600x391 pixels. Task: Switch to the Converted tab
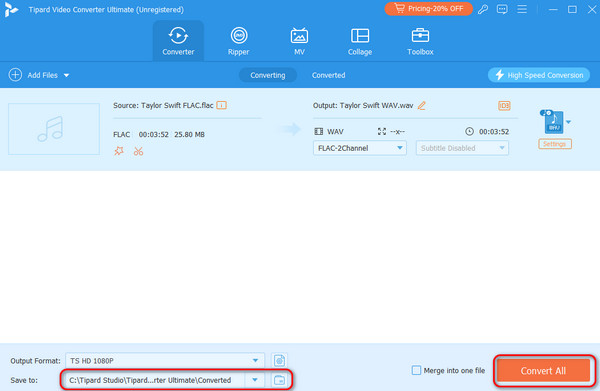click(328, 75)
